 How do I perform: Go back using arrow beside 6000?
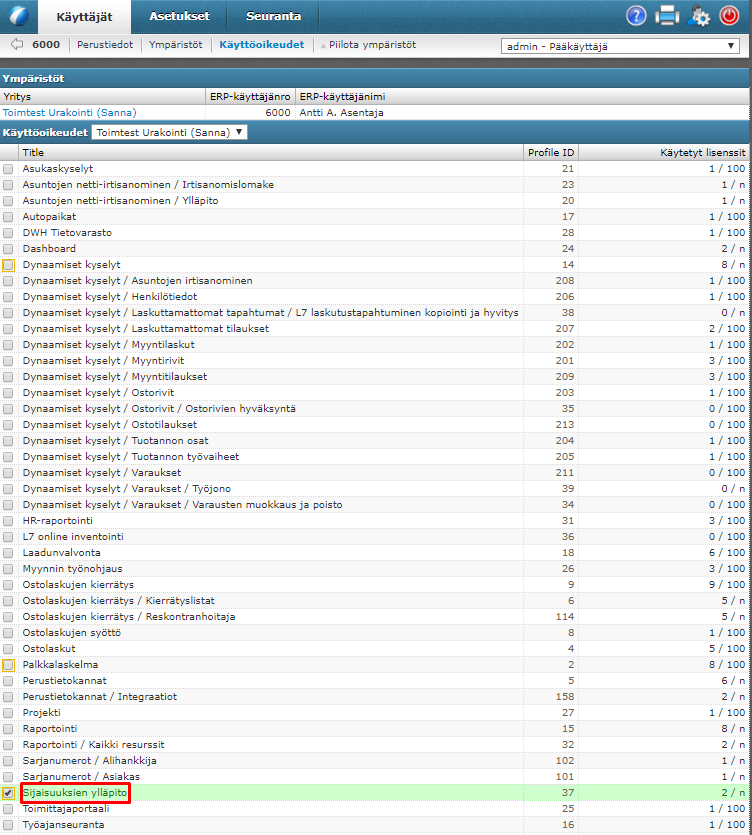[x=17, y=45]
